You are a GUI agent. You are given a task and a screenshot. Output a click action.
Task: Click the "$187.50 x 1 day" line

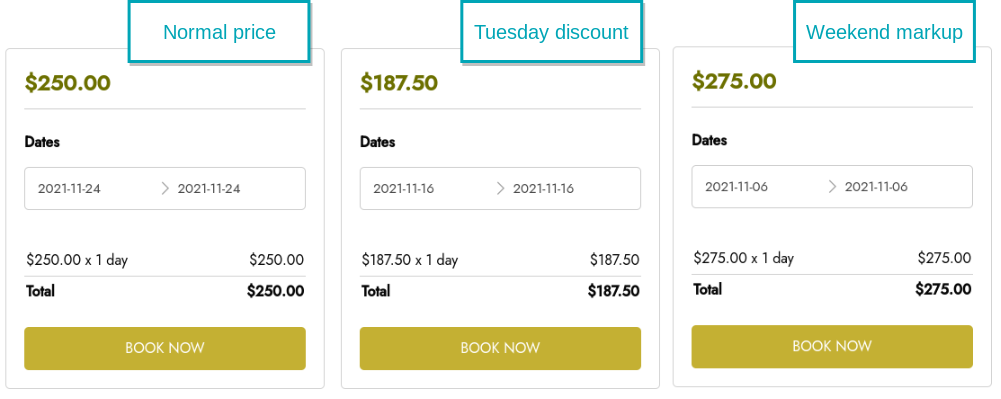point(410,260)
